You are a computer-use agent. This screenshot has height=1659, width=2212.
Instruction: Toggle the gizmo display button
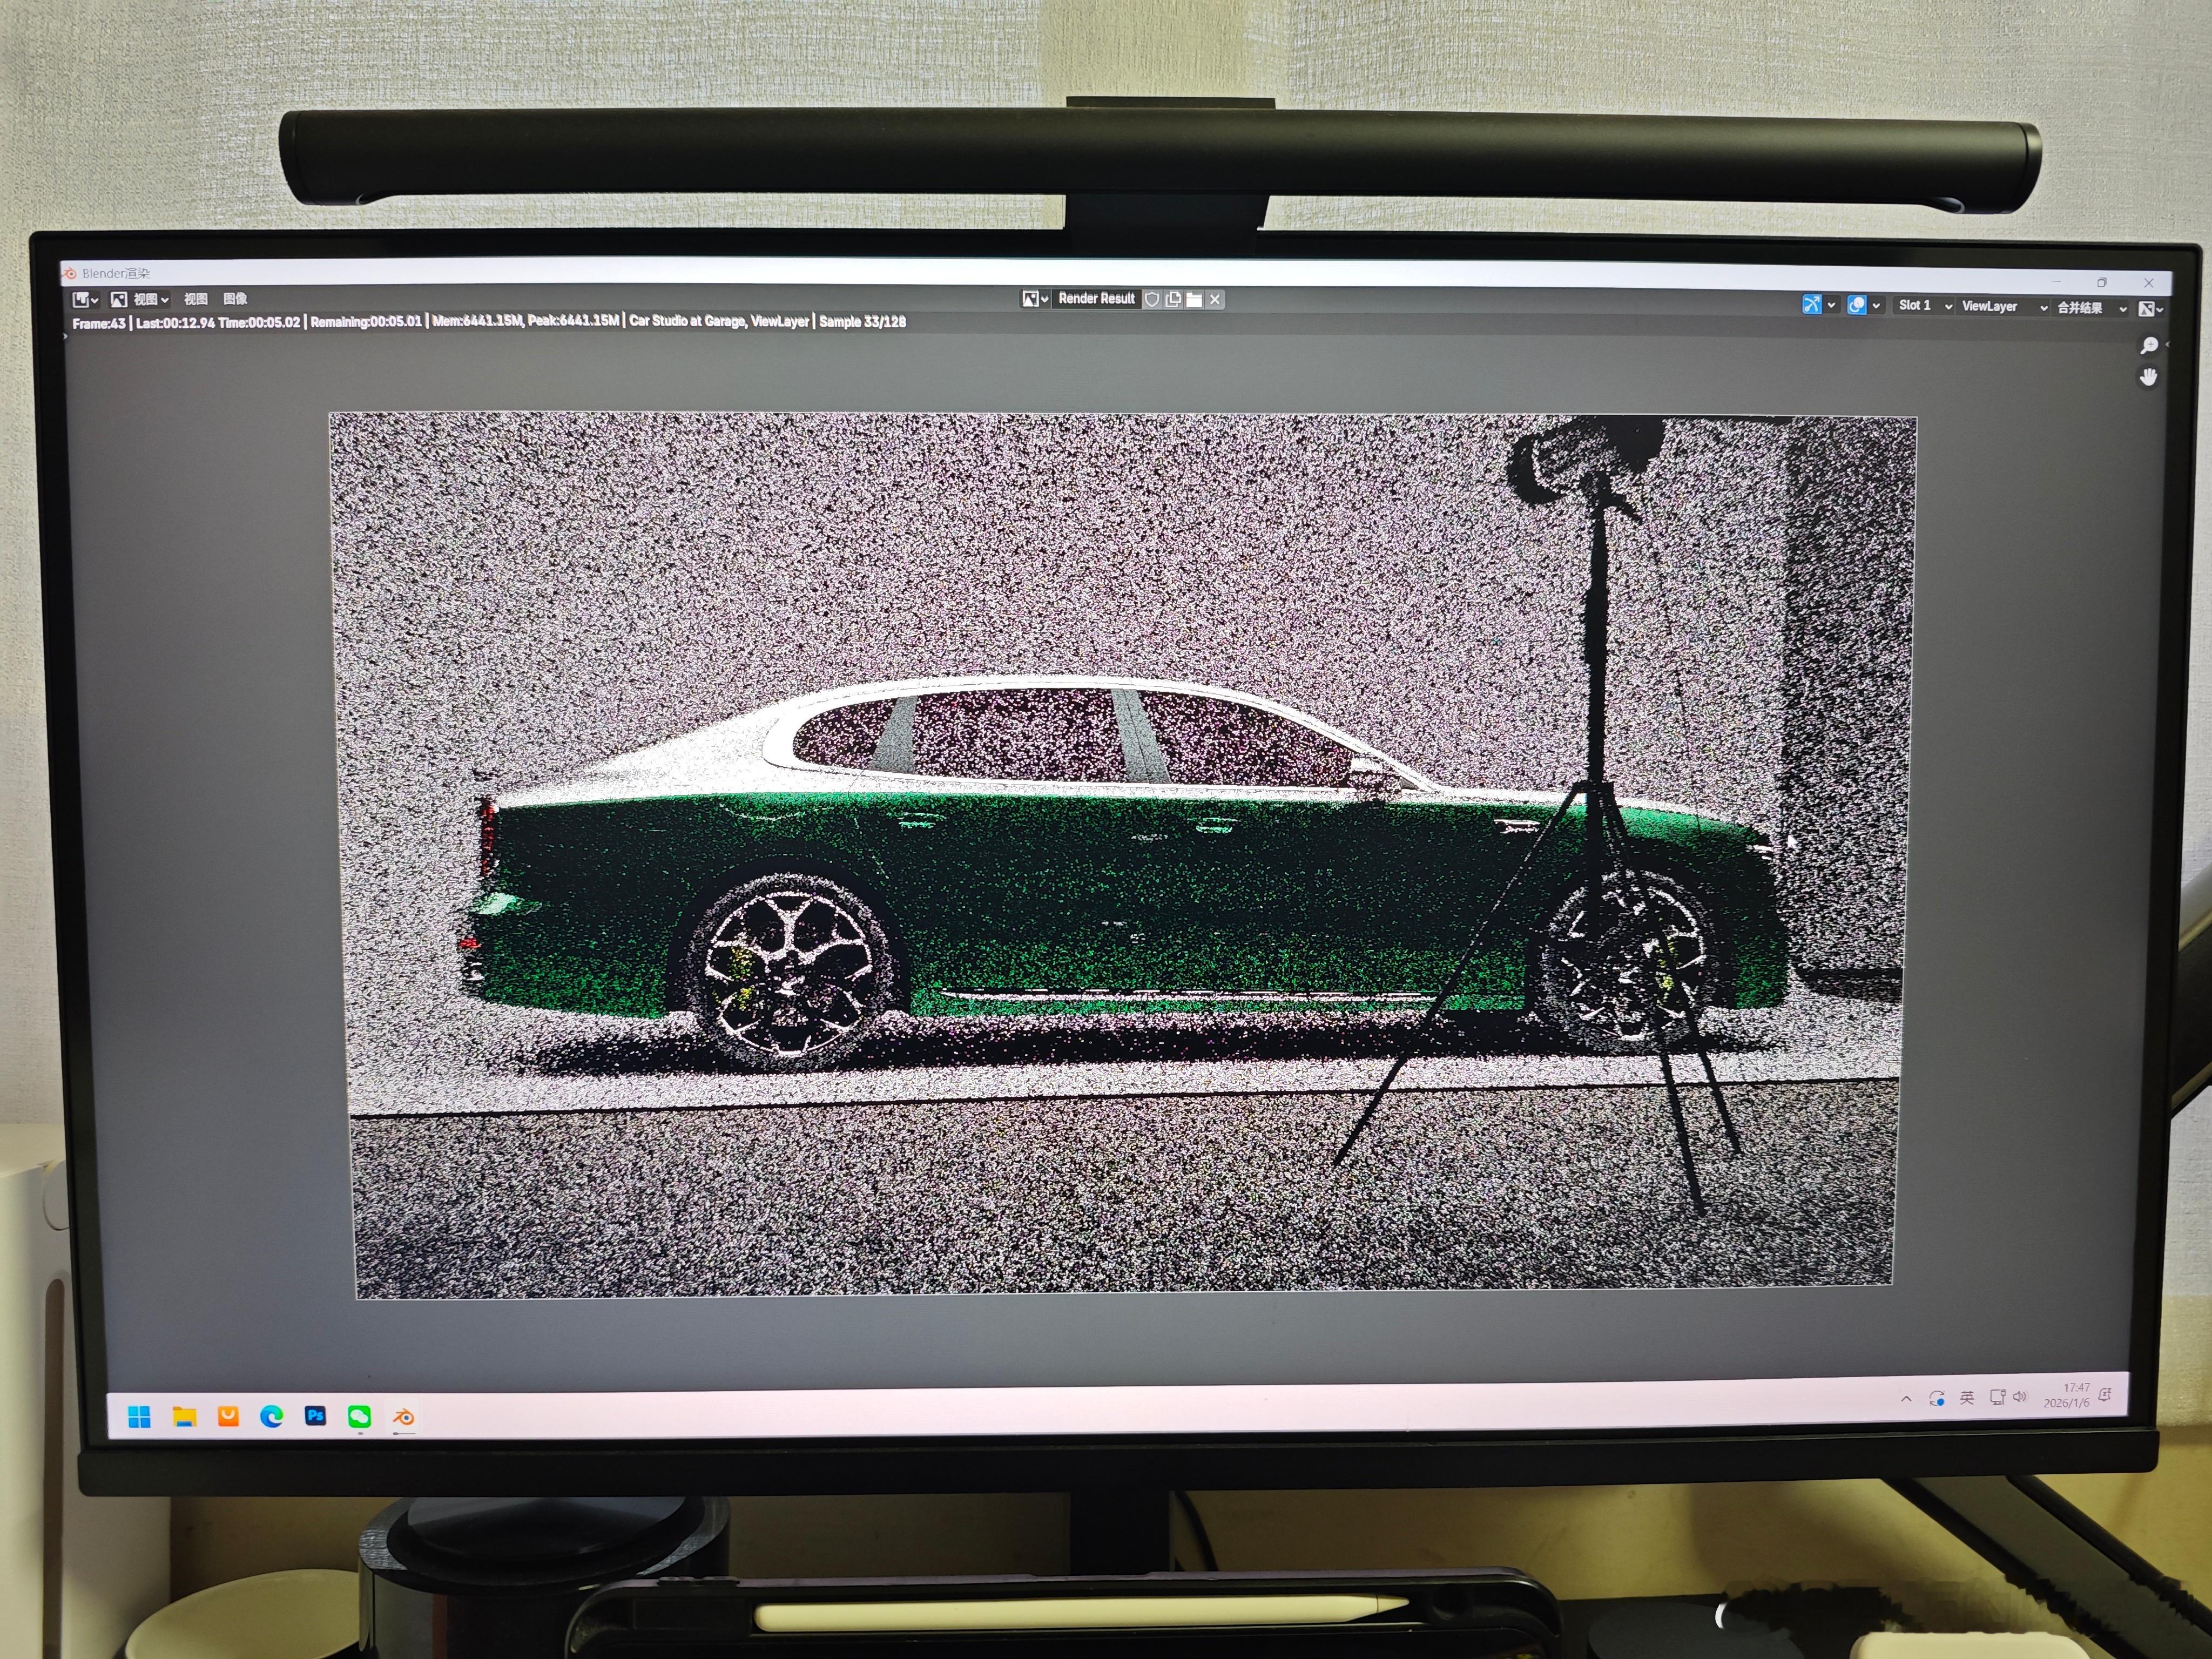(1811, 305)
